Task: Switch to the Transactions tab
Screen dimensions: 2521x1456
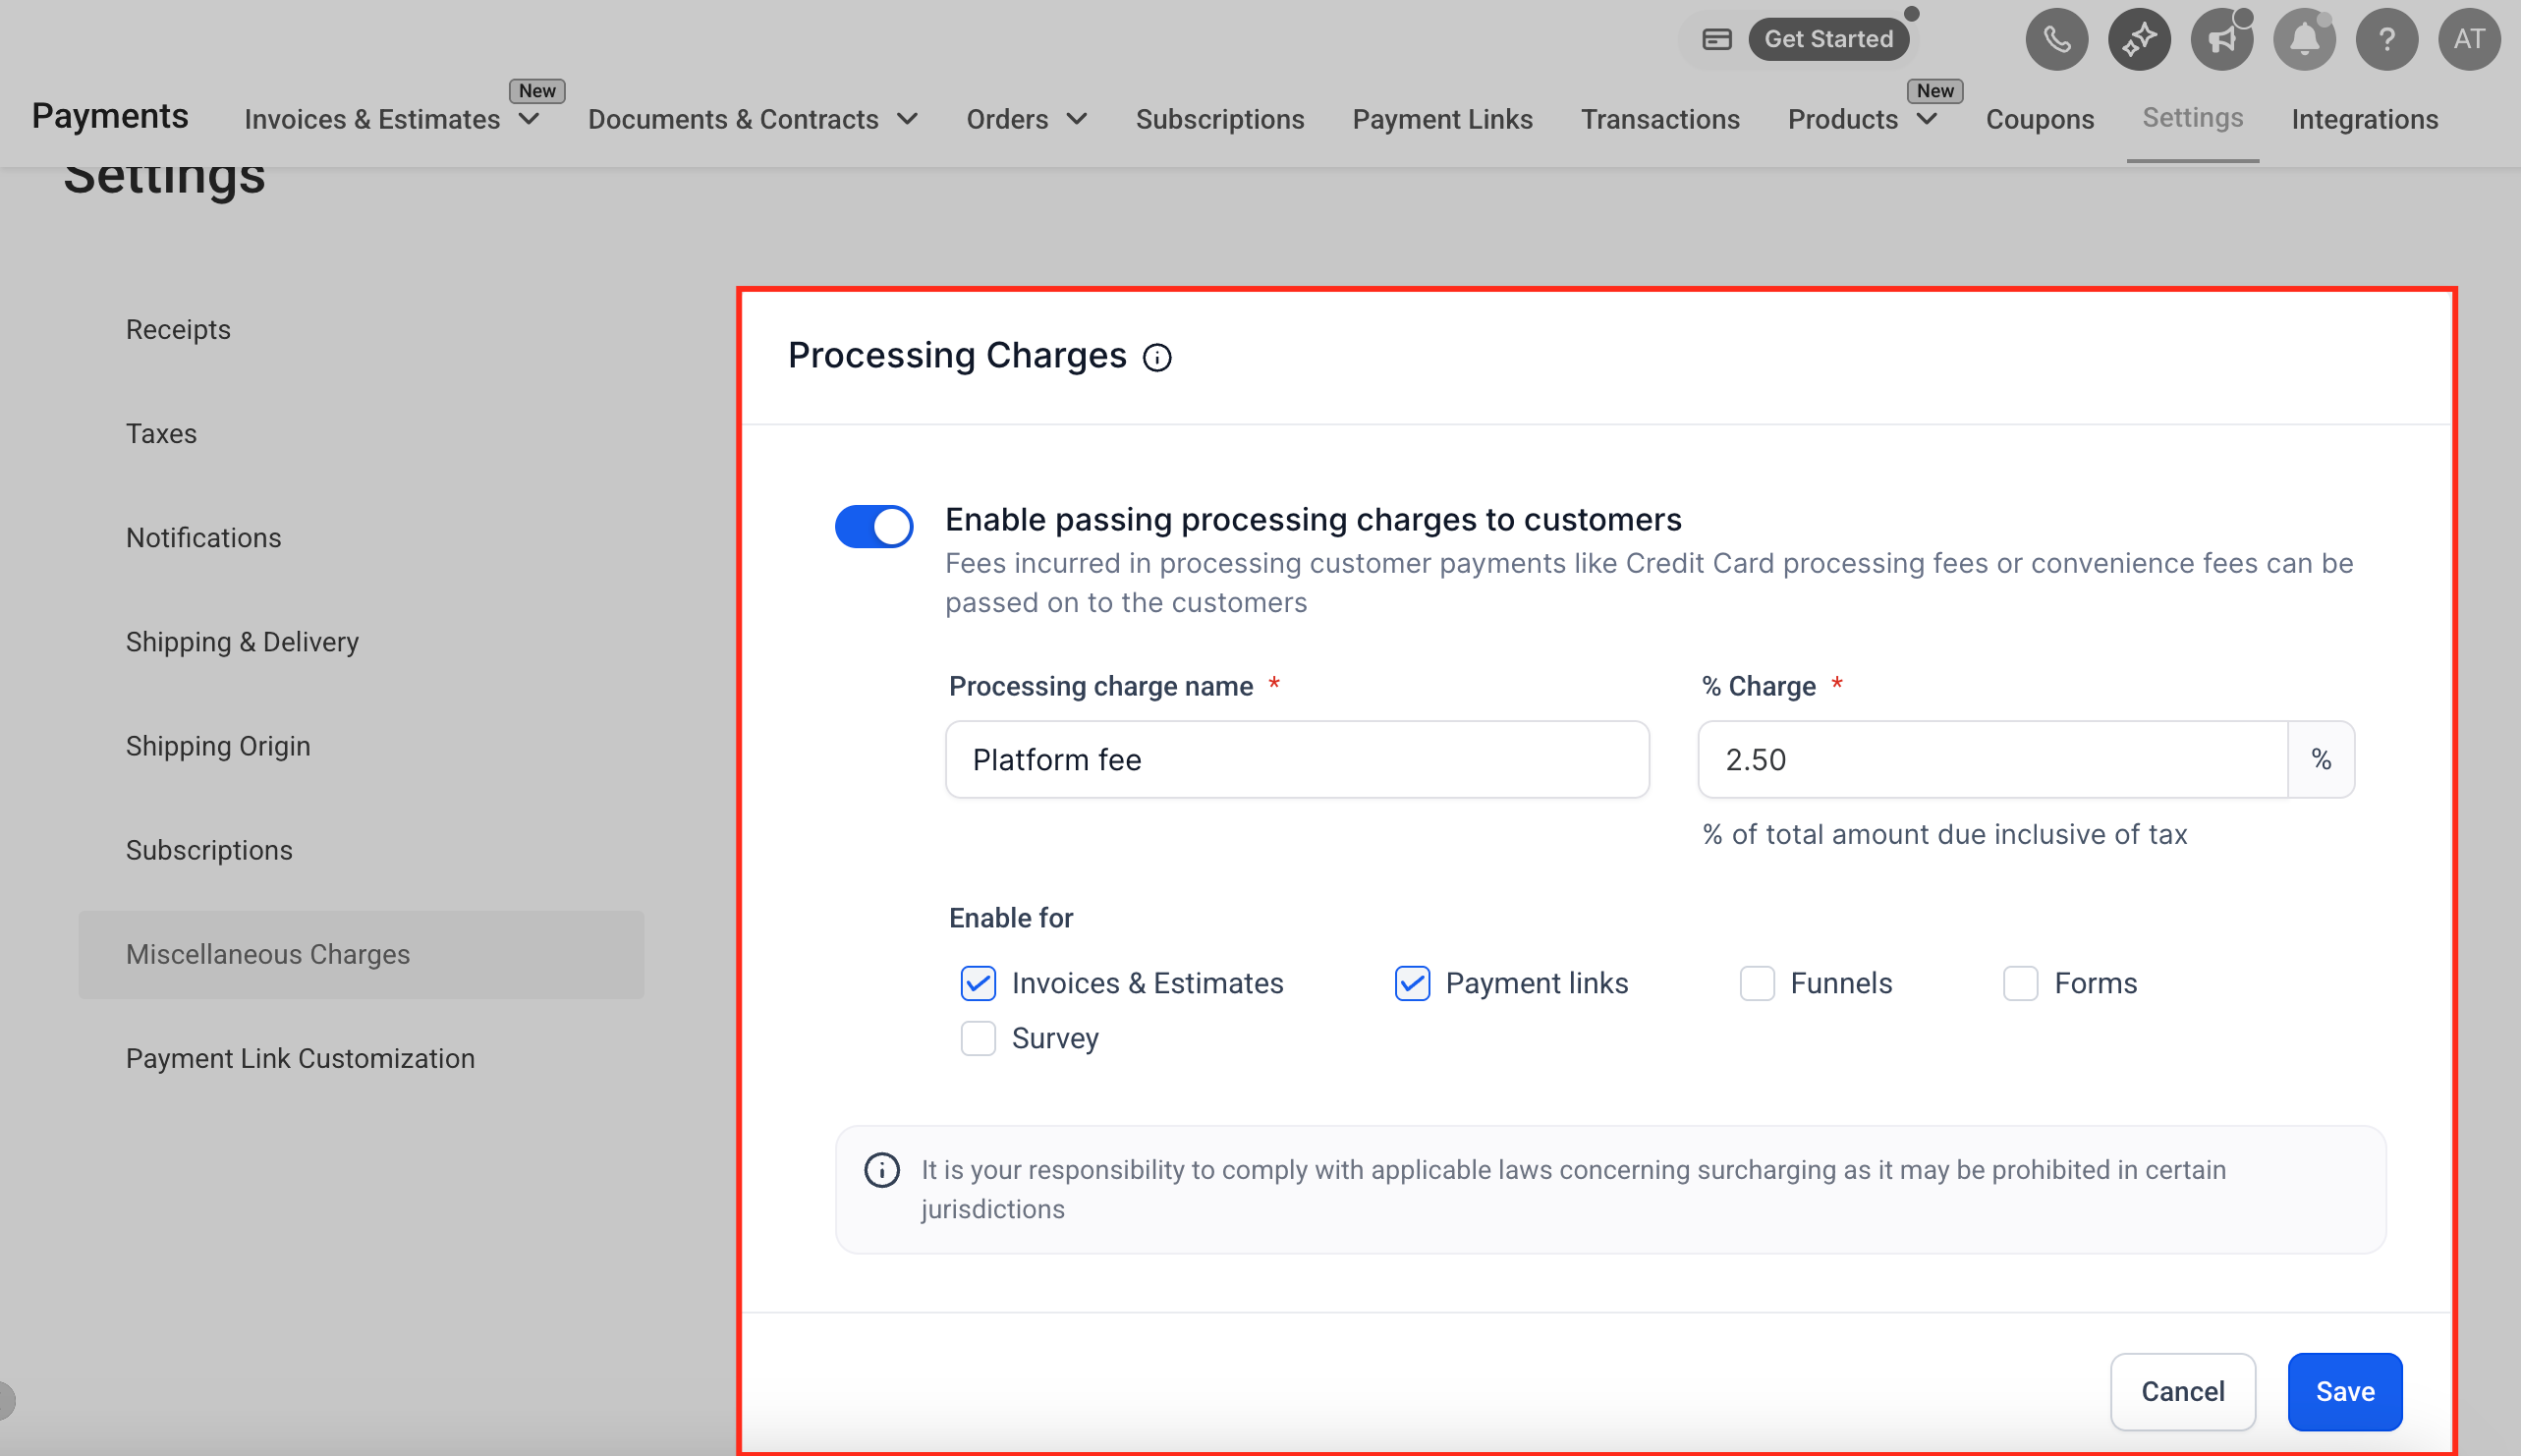Action: point(1660,119)
